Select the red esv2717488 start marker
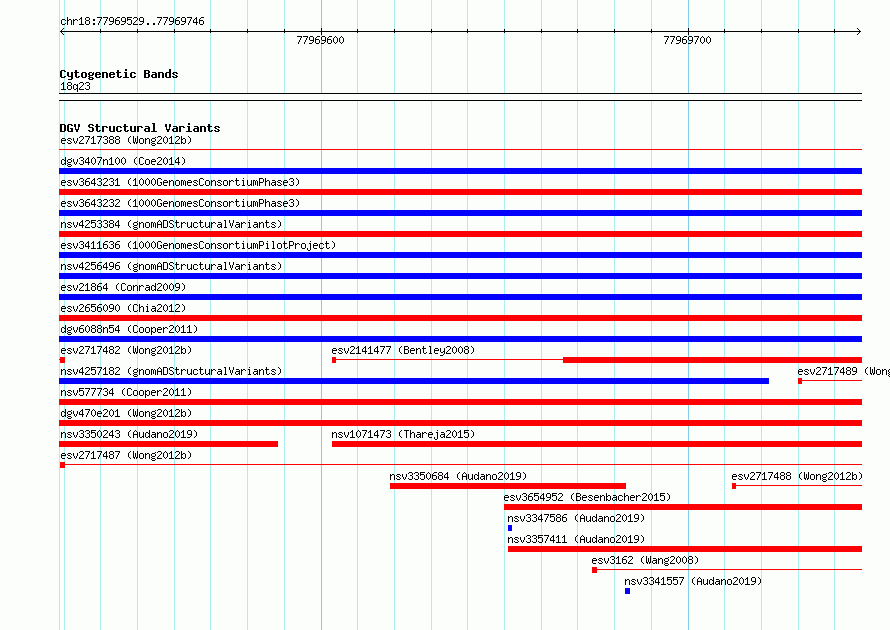This screenshot has width=890, height=630. (734, 486)
